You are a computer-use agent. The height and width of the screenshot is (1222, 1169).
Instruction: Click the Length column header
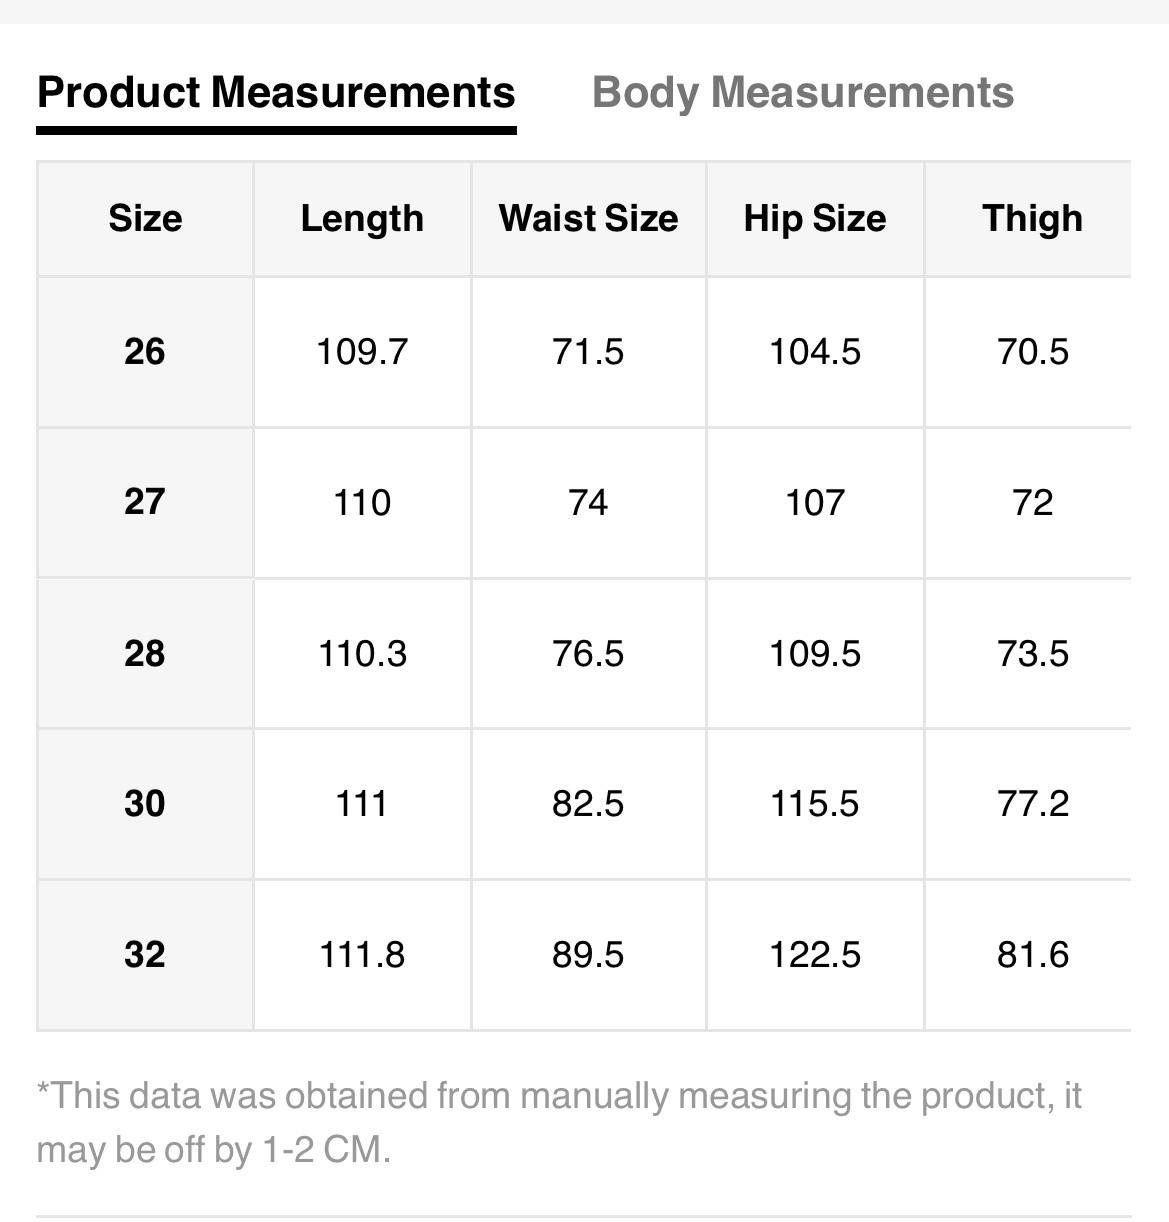coord(362,218)
